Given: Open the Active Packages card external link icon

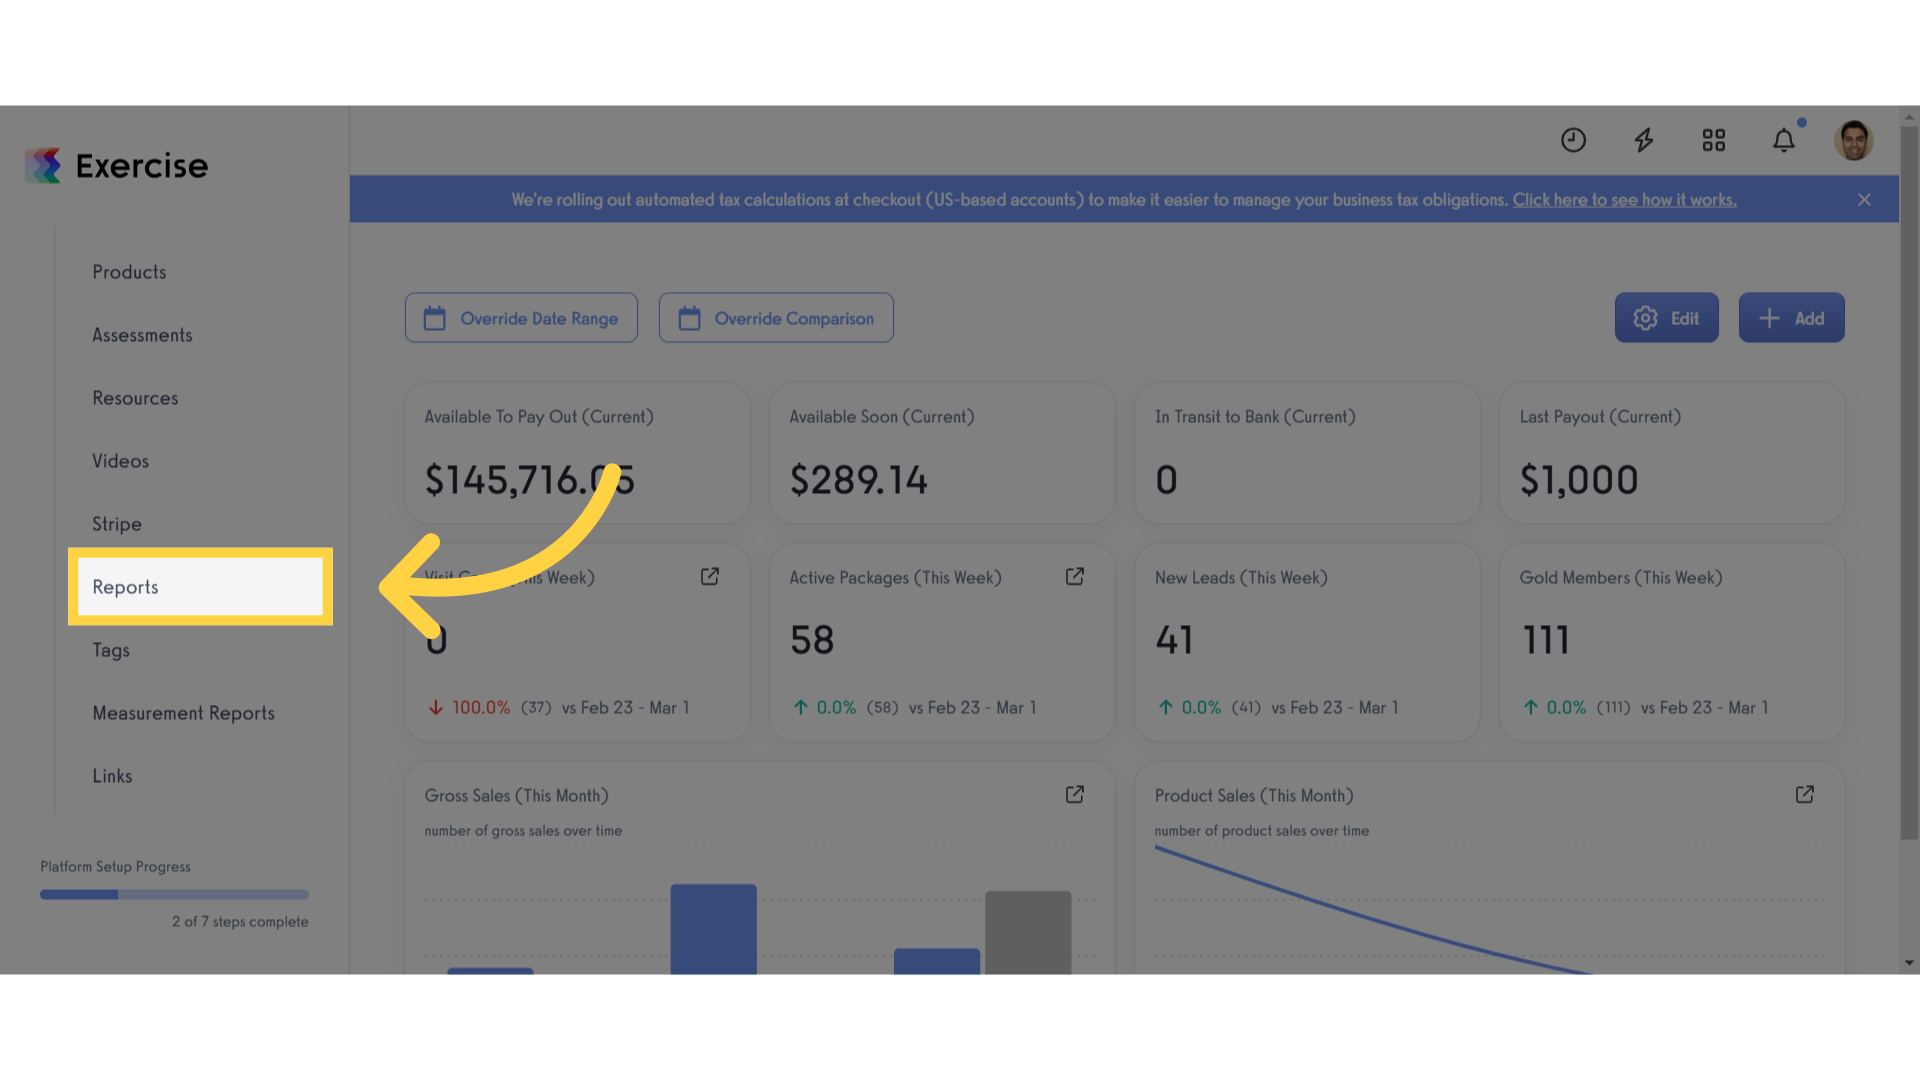Looking at the screenshot, I should (x=1075, y=577).
